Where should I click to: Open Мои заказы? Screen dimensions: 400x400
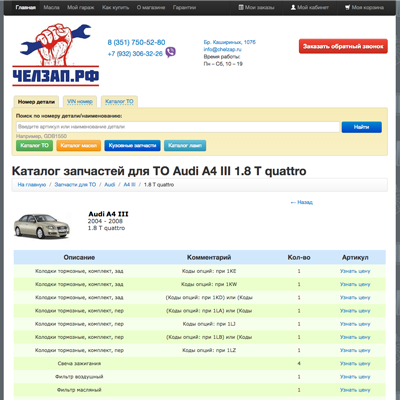(x=256, y=7)
